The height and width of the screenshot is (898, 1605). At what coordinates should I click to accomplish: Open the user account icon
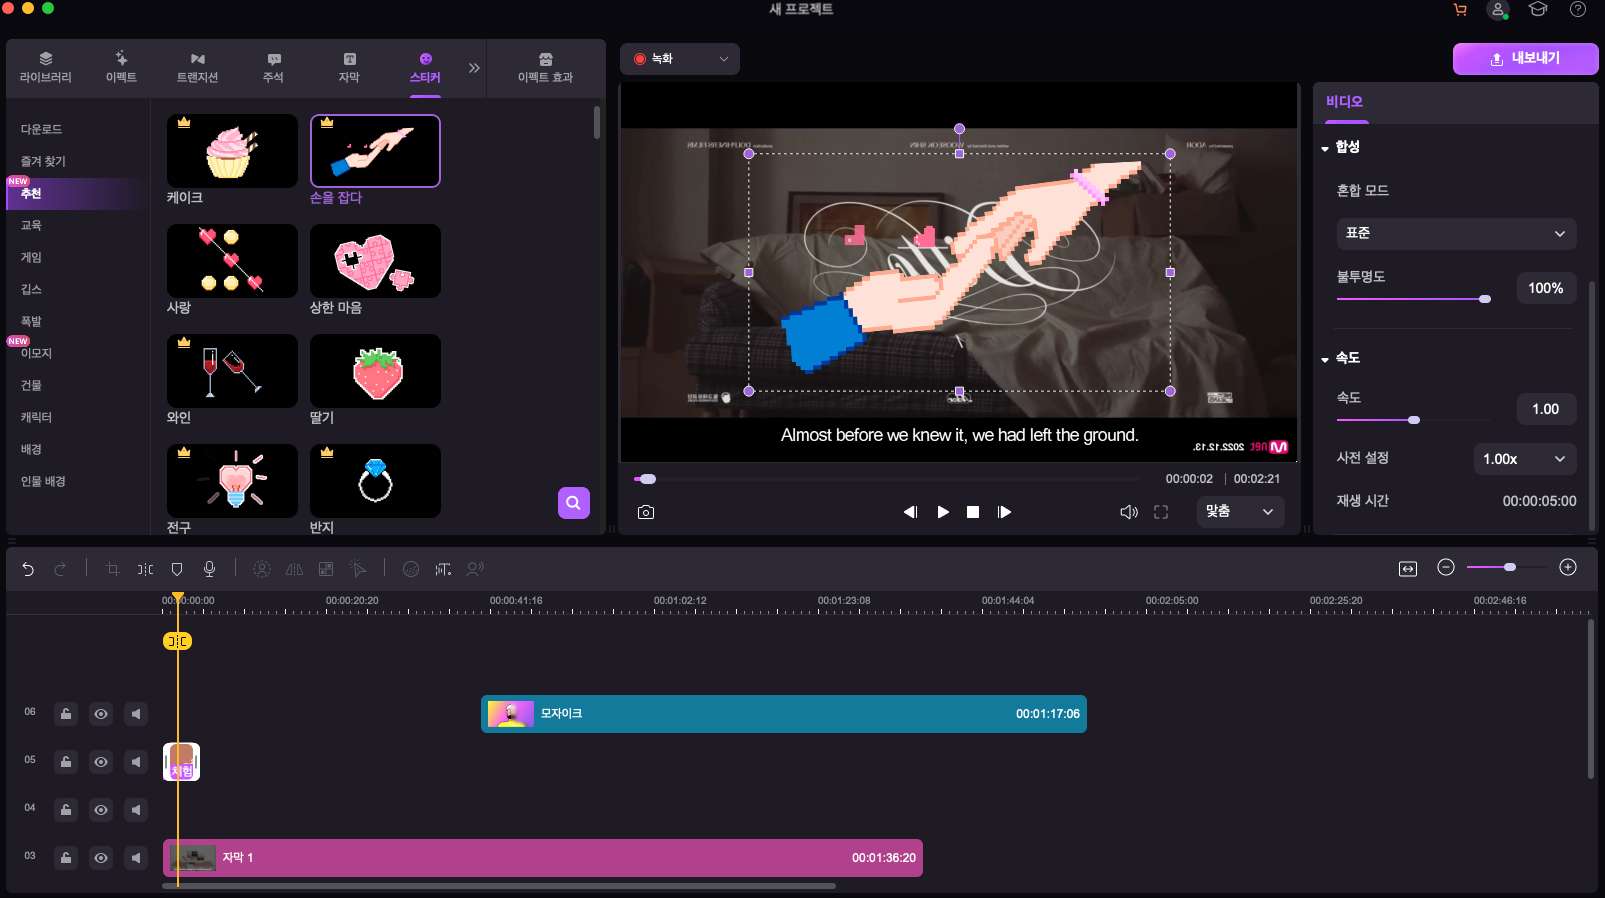(x=1498, y=10)
